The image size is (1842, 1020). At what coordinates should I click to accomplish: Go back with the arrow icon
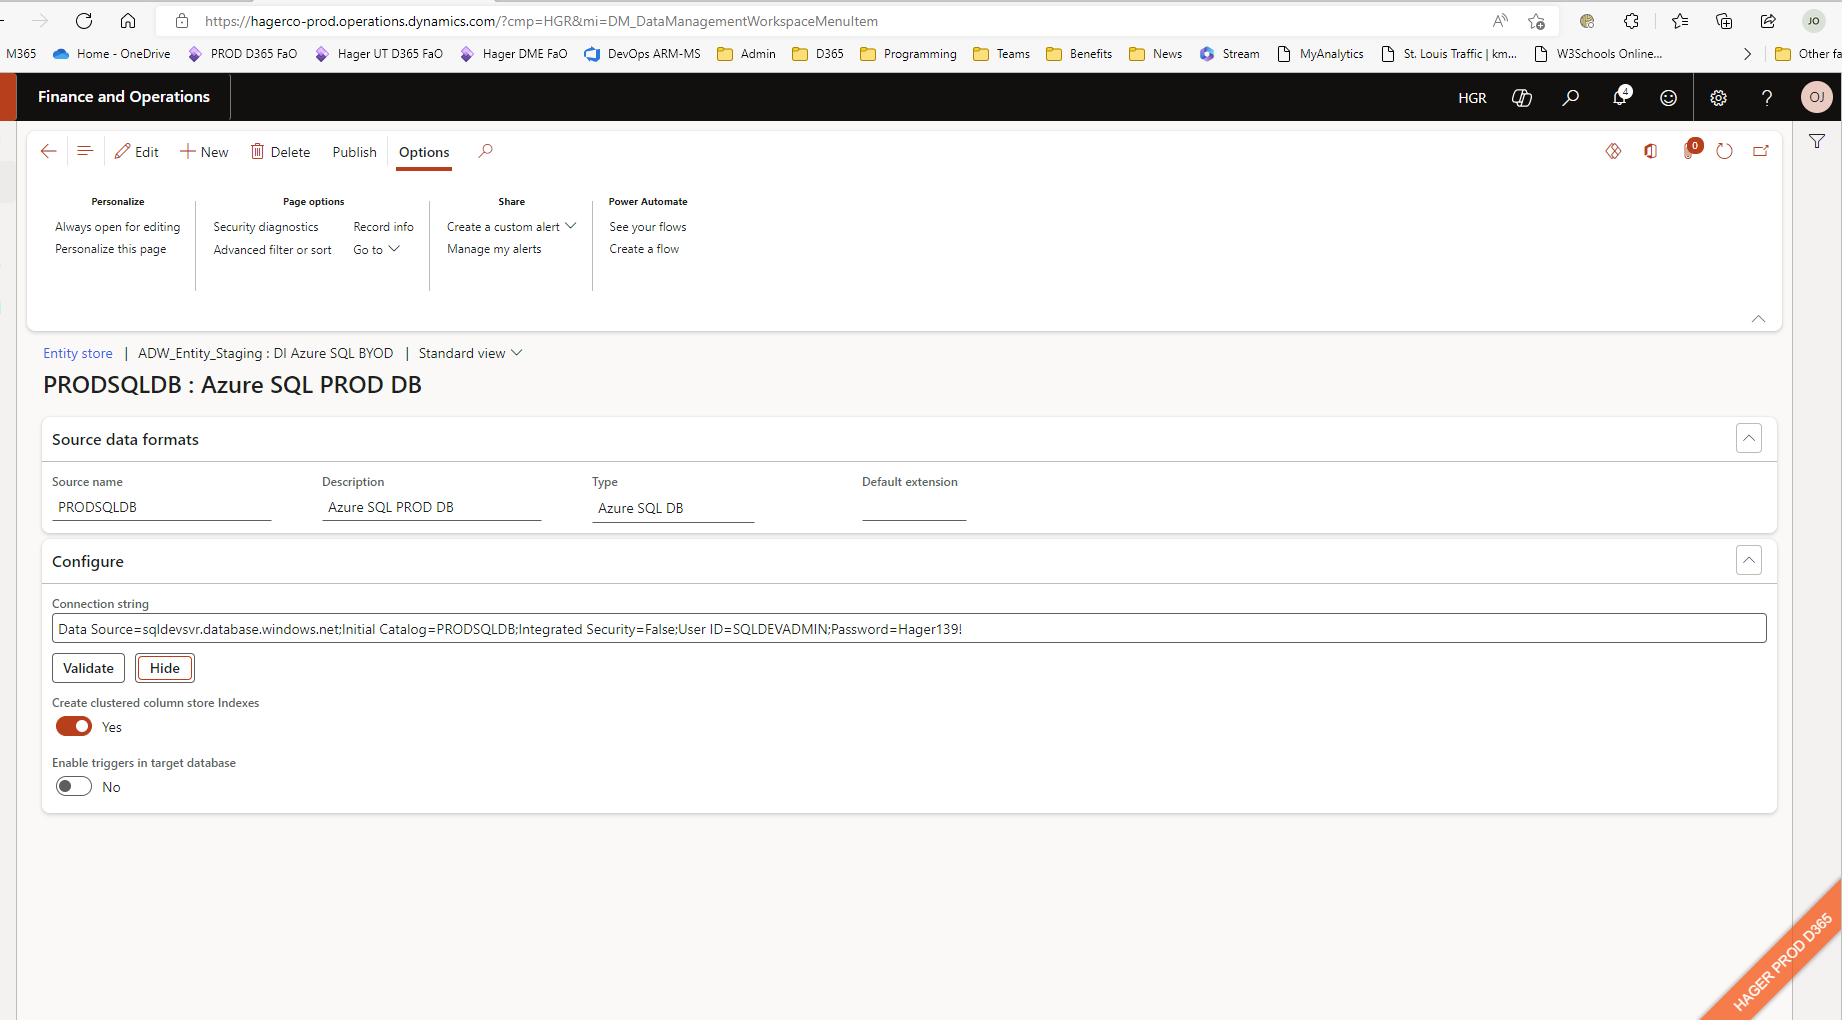[x=48, y=151]
